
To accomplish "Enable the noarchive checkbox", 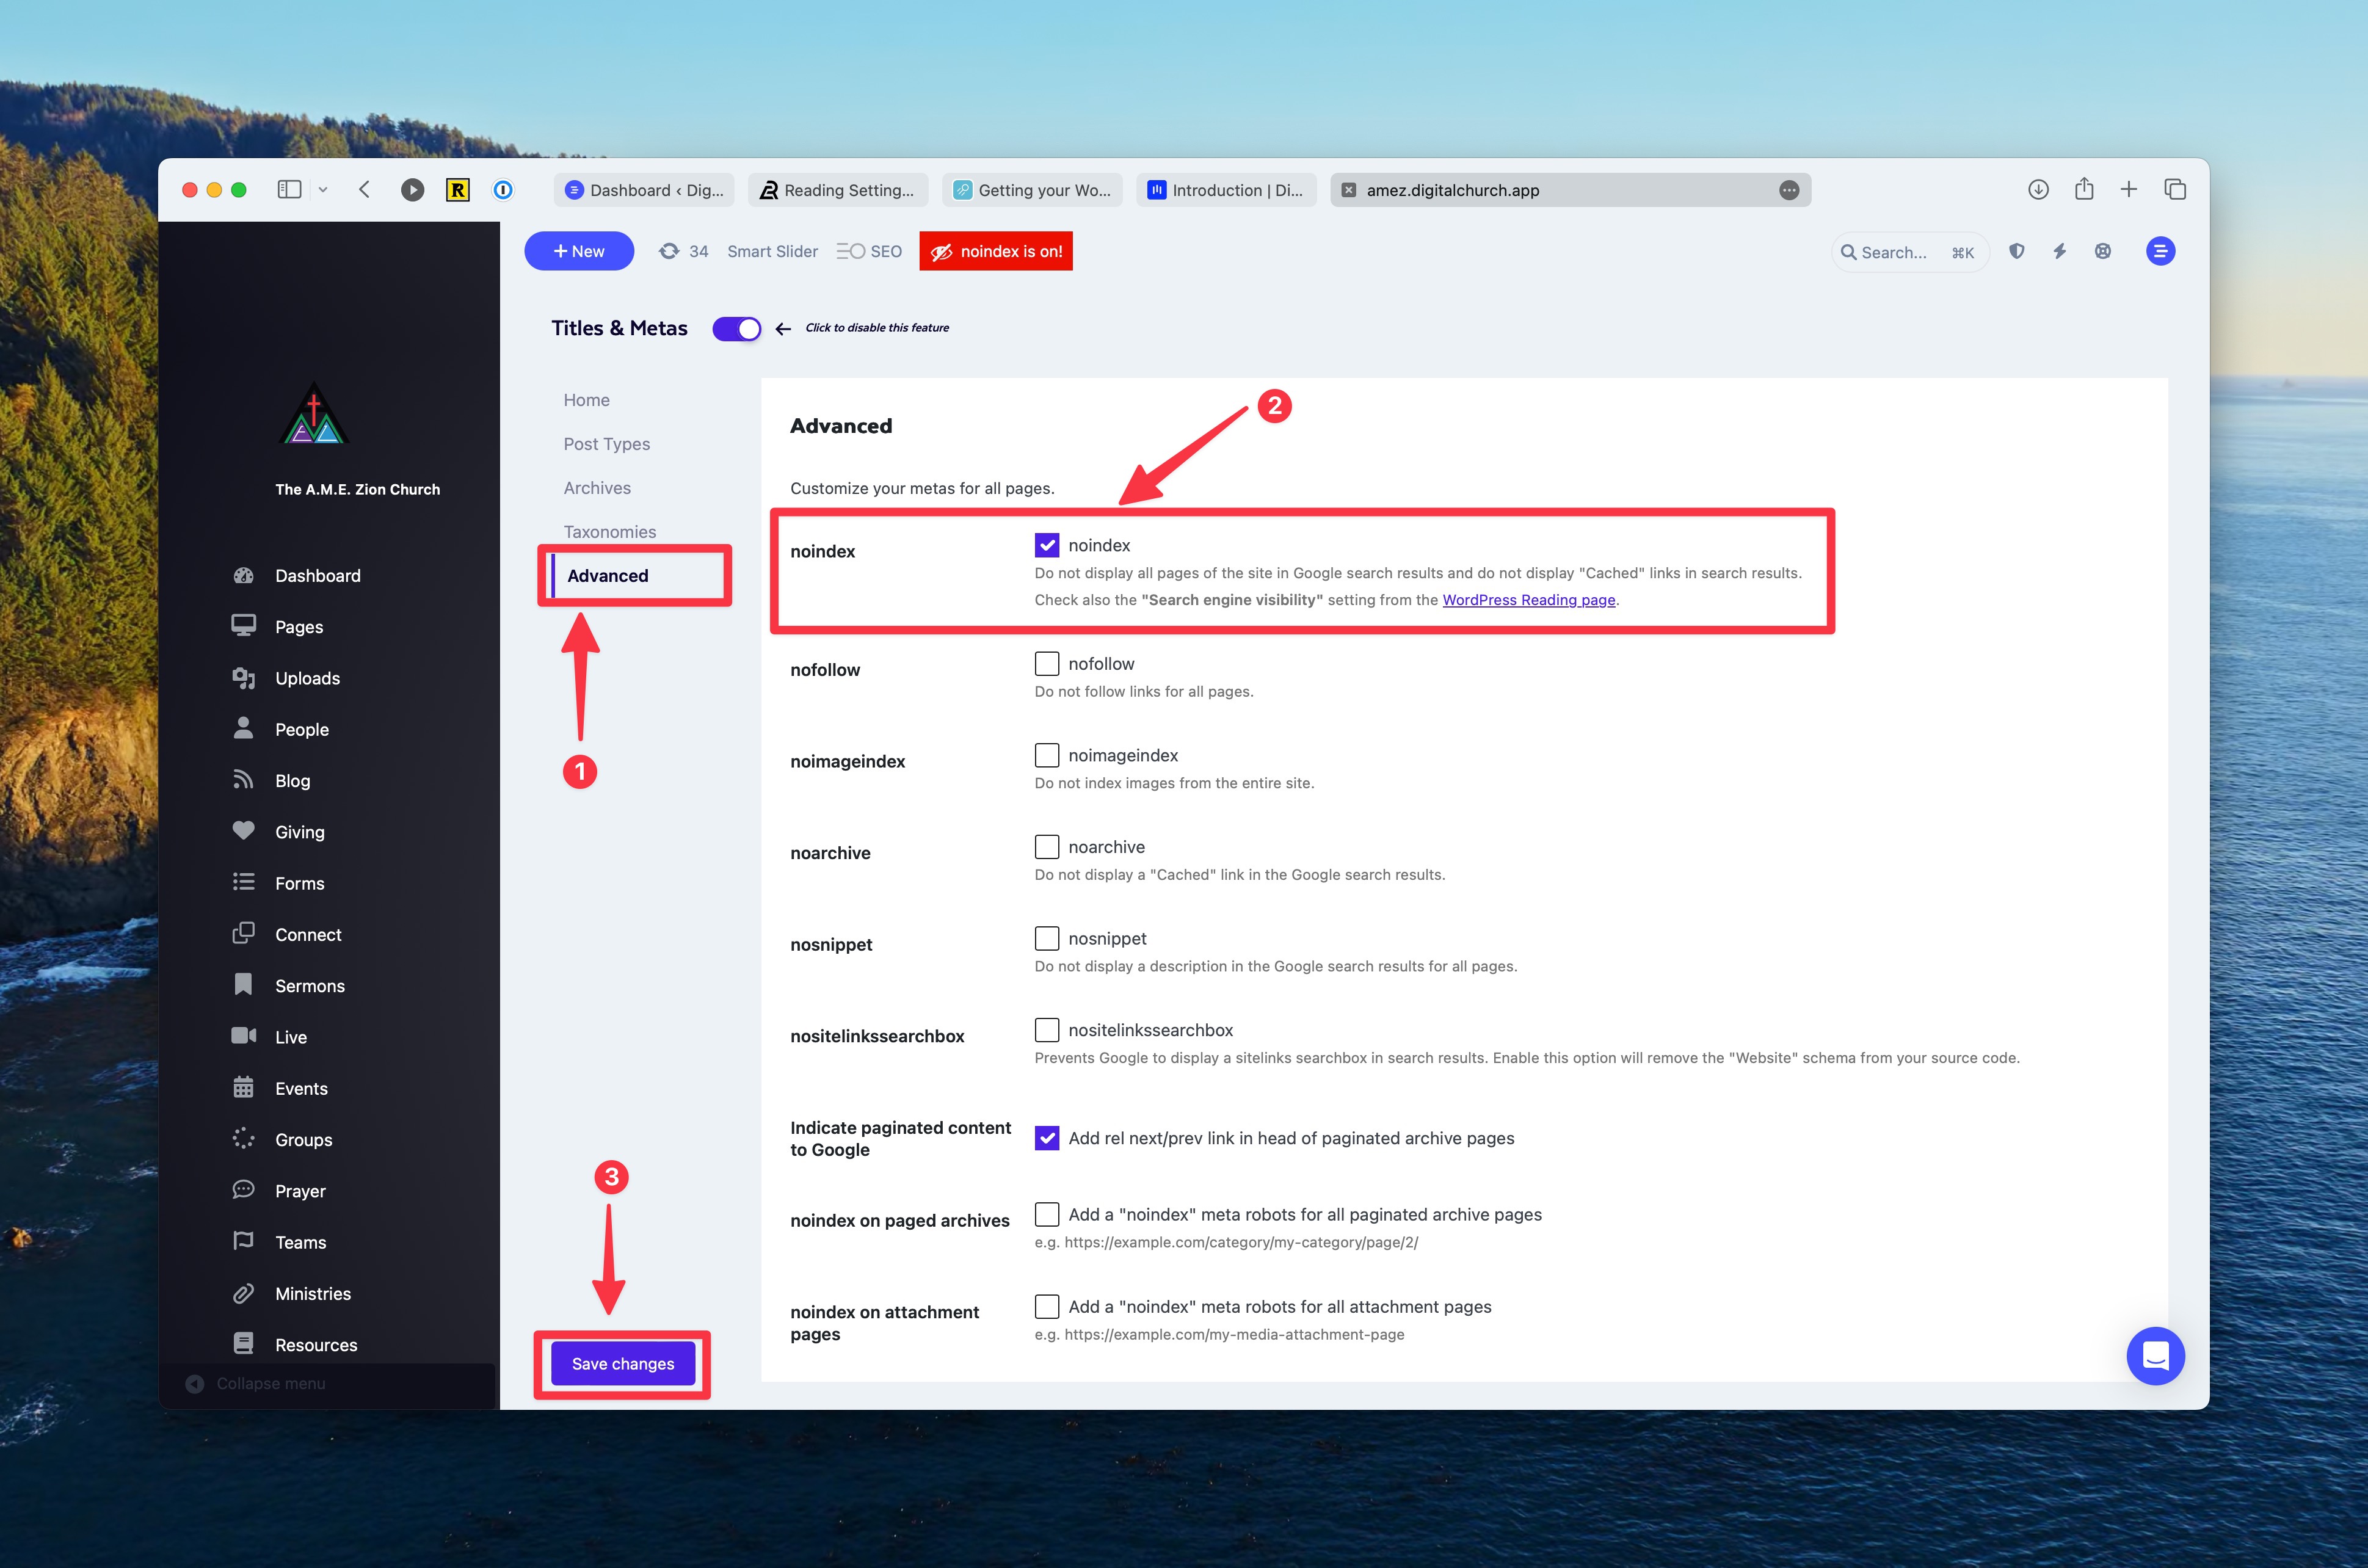I will [x=1047, y=847].
